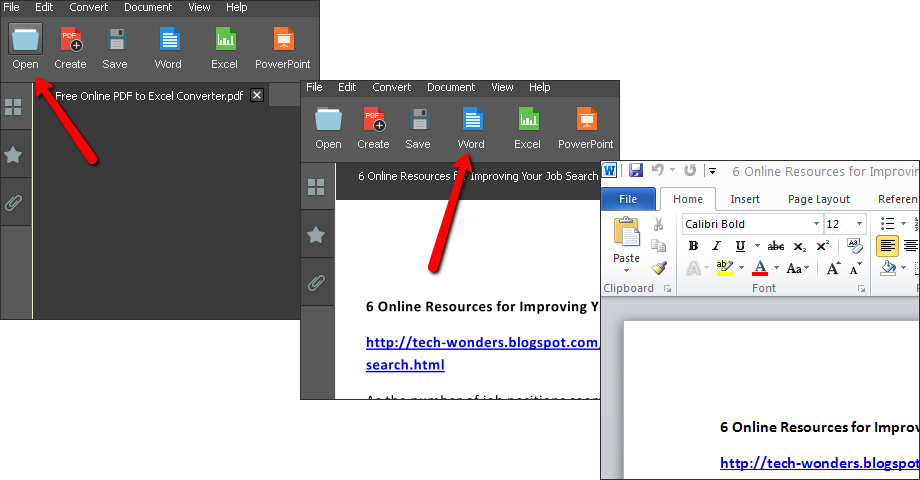The height and width of the screenshot is (480, 920).
Task: Click the Copy icon in Word's Clipboard group
Action: [658, 246]
